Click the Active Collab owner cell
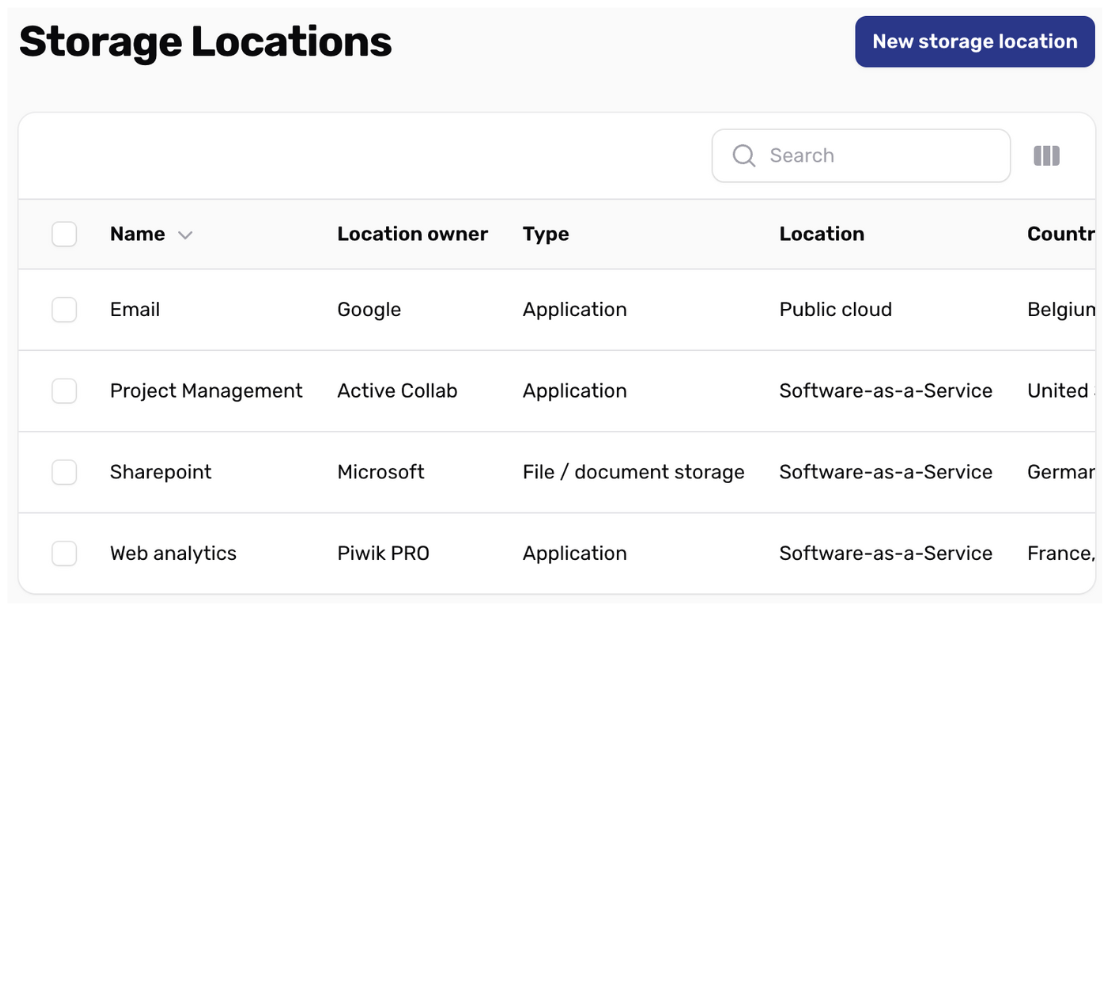The width and height of the screenshot is (1110, 1001). click(x=397, y=390)
